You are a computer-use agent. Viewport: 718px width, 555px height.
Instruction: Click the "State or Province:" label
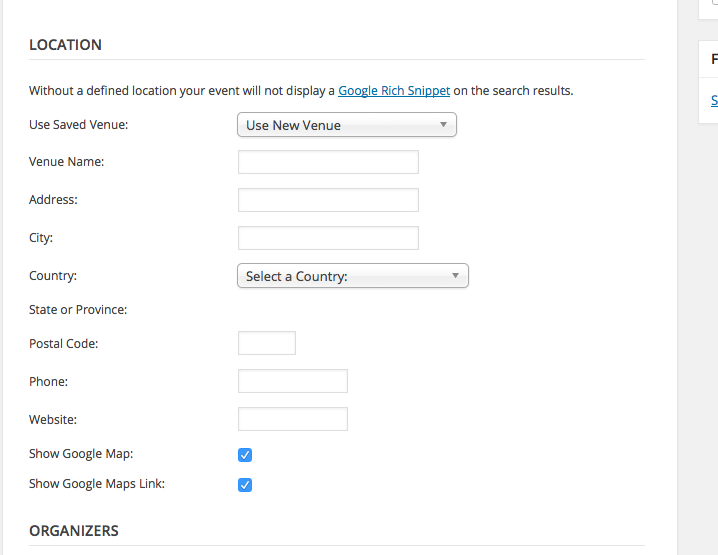click(78, 310)
